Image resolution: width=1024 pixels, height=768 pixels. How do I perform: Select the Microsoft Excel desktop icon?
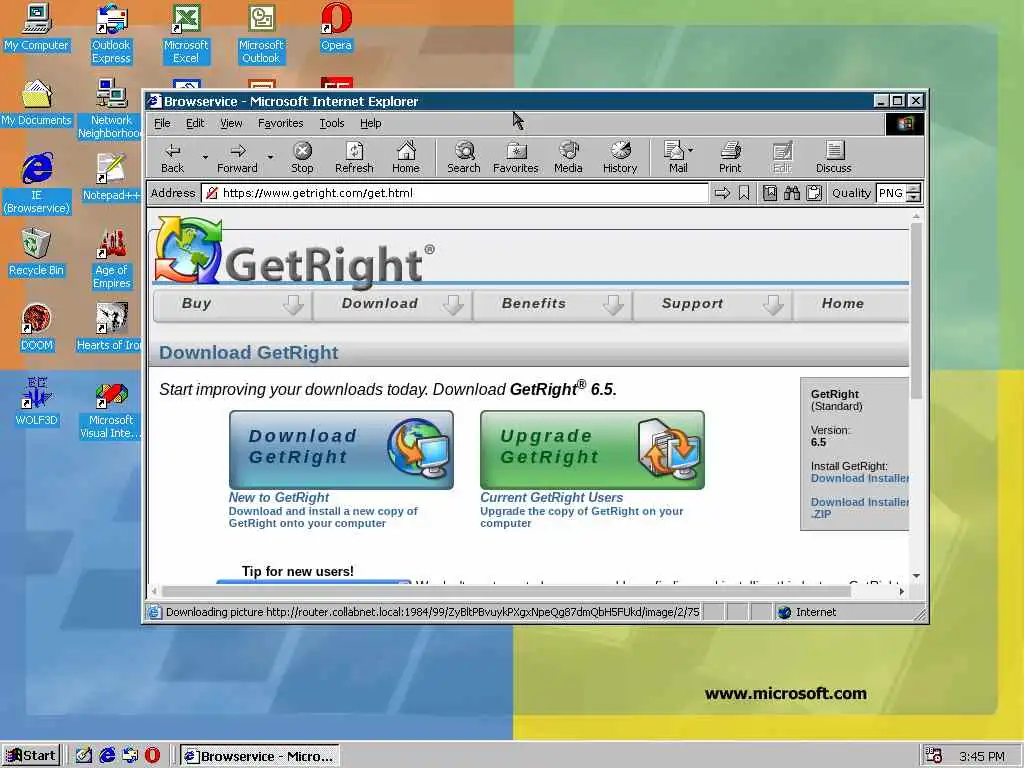(x=186, y=34)
